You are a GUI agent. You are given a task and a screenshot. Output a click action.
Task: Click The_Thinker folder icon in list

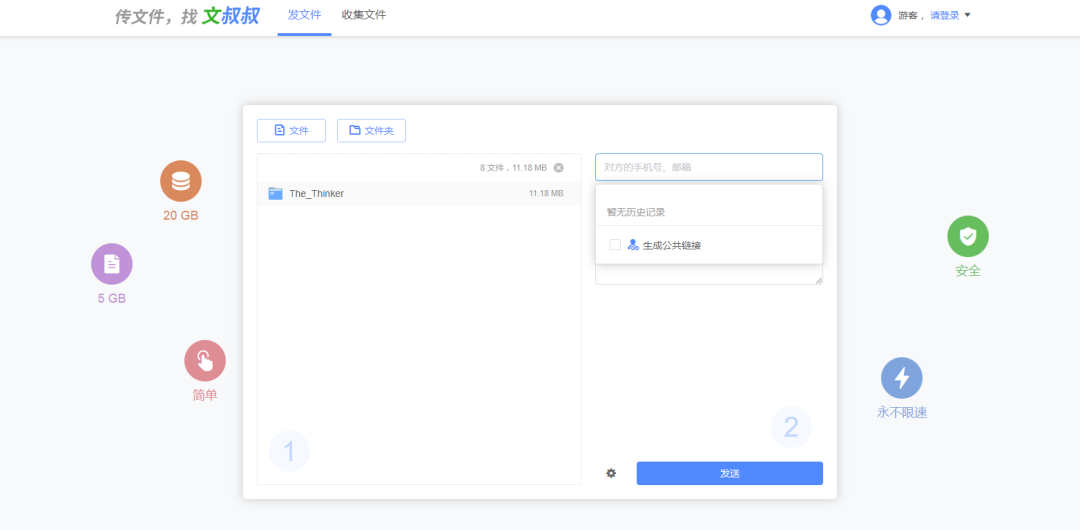275,194
